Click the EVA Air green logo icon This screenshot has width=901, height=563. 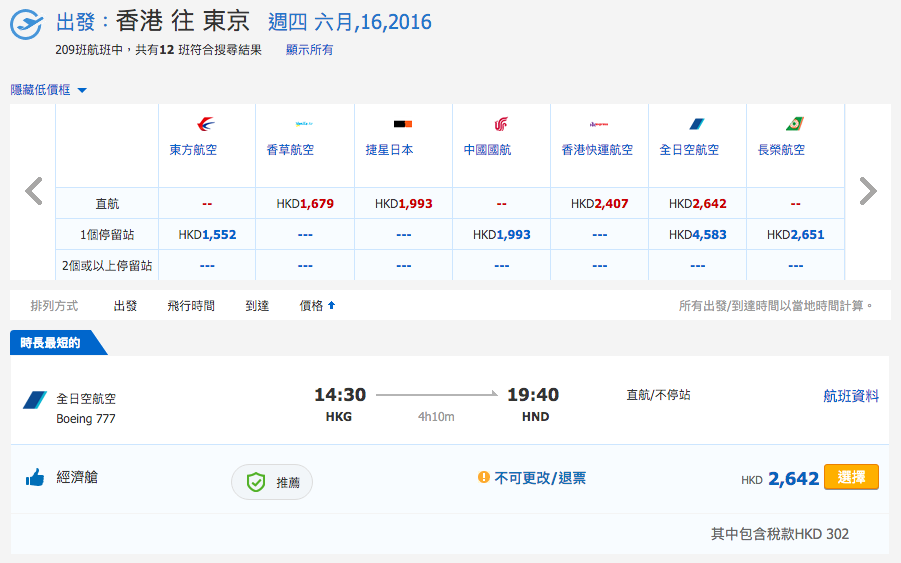point(795,124)
